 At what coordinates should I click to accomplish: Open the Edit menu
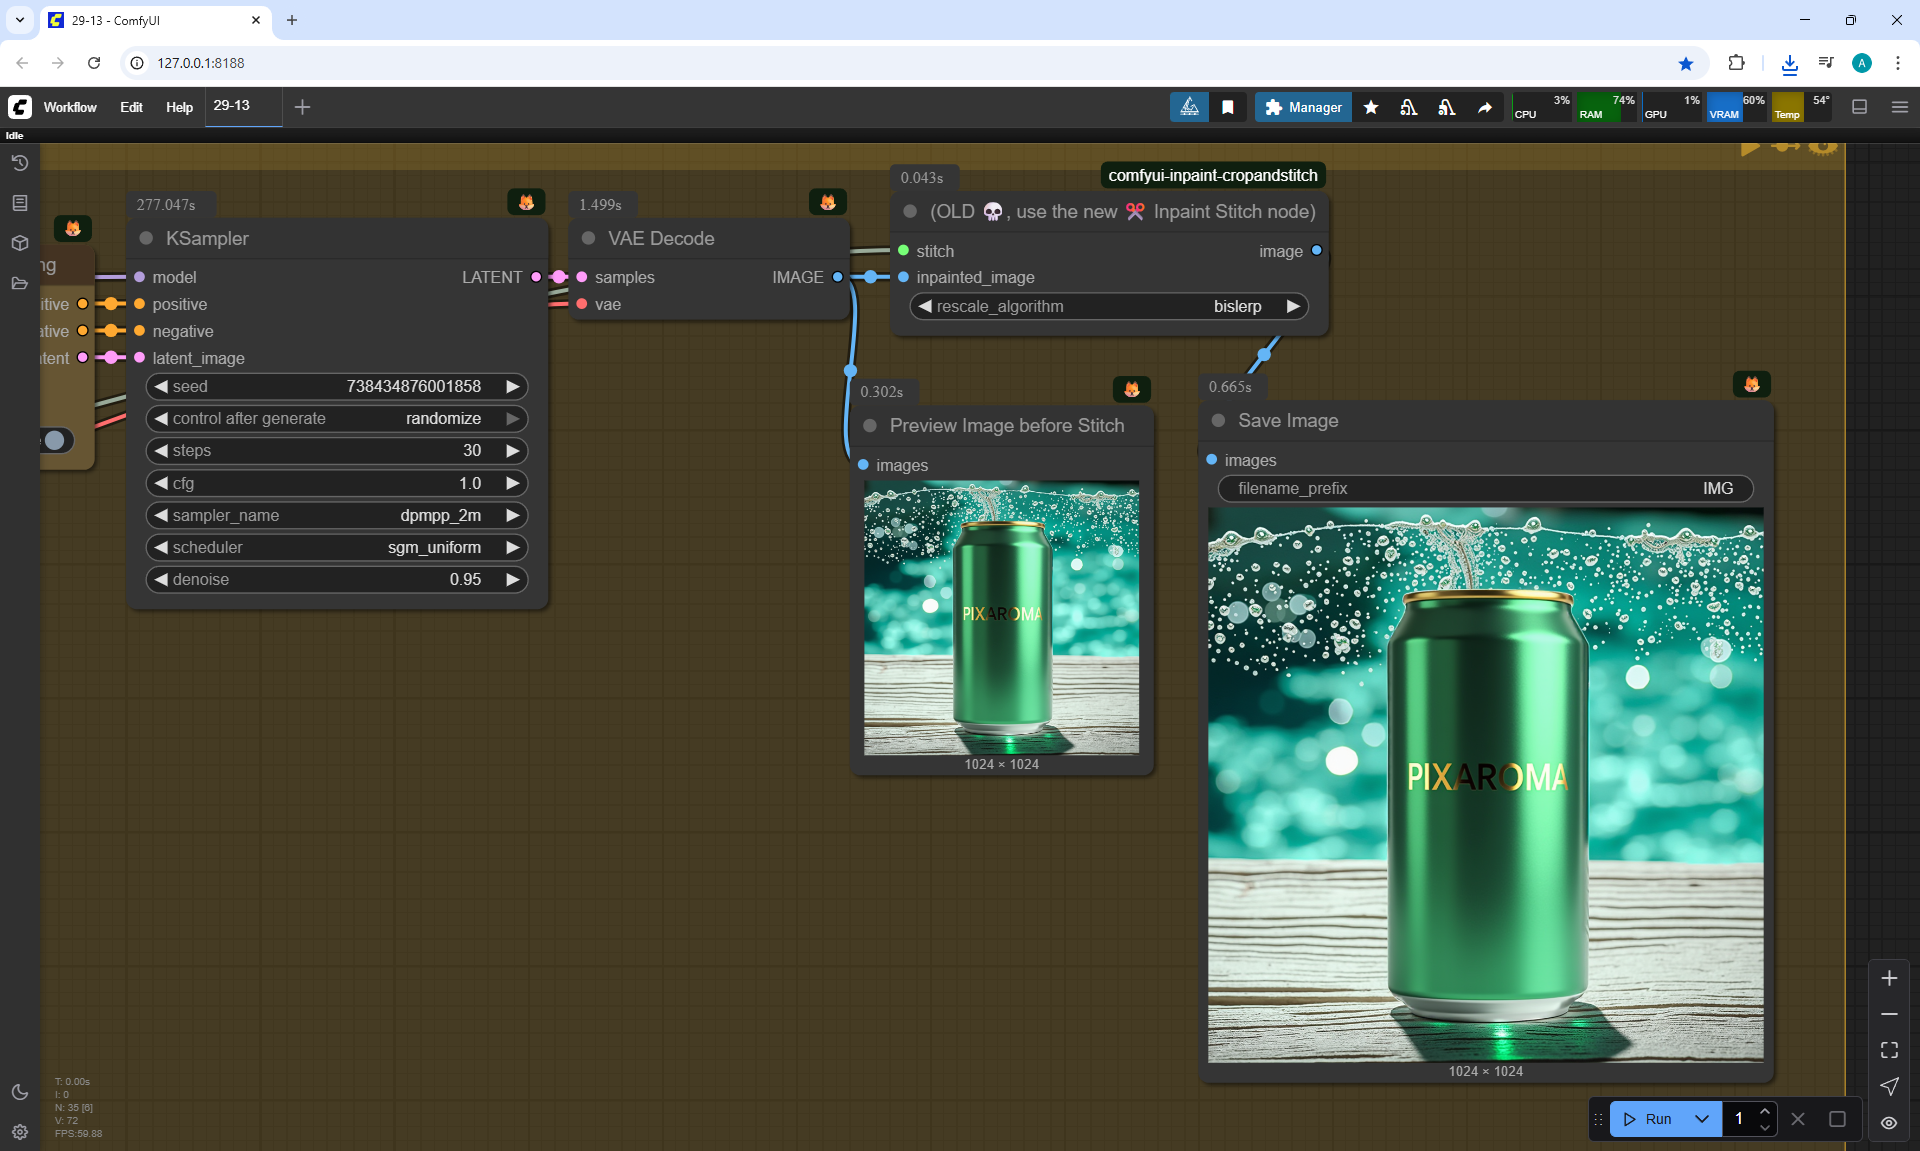click(131, 107)
